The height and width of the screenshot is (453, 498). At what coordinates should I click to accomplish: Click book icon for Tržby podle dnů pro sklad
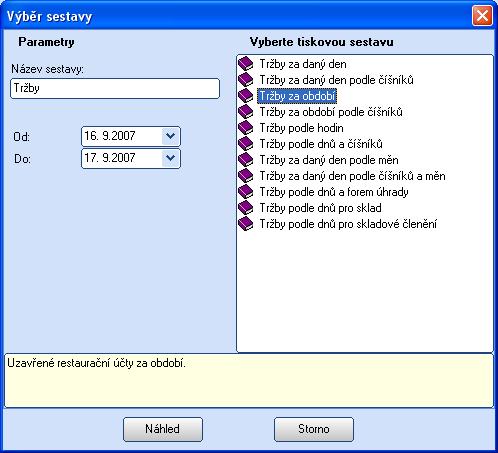pos(246,208)
